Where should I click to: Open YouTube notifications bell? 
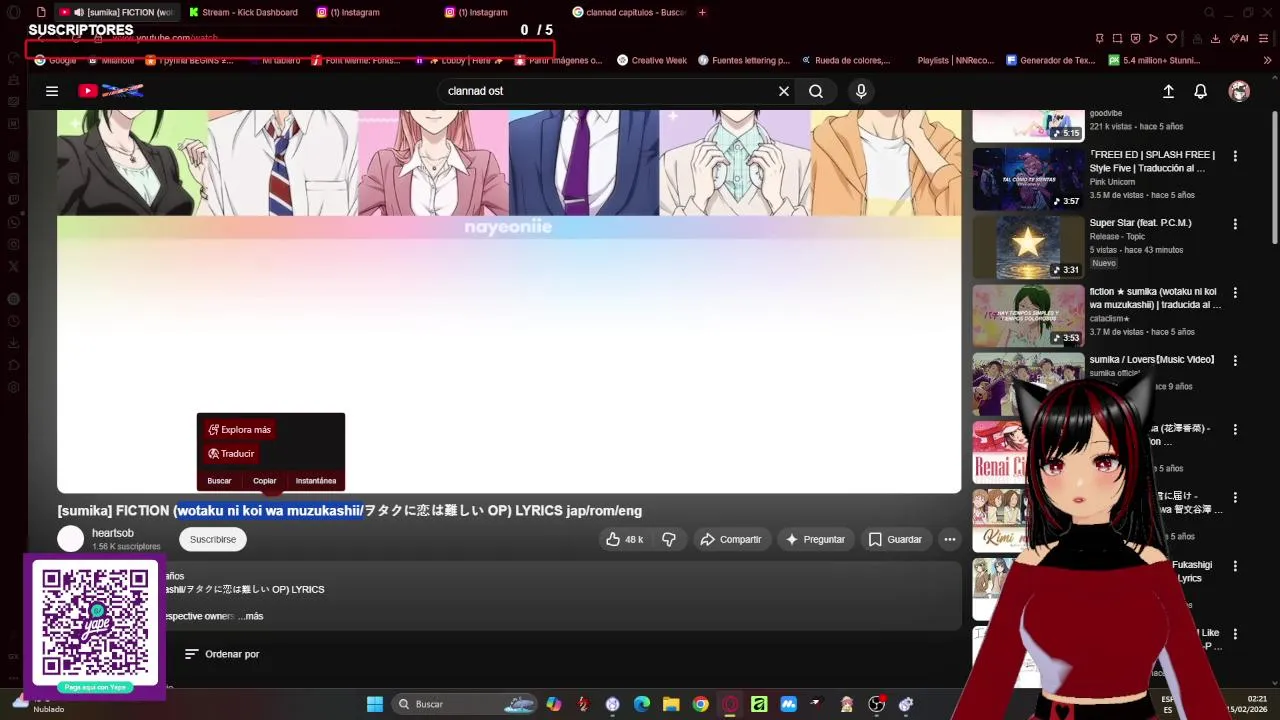[1201, 91]
